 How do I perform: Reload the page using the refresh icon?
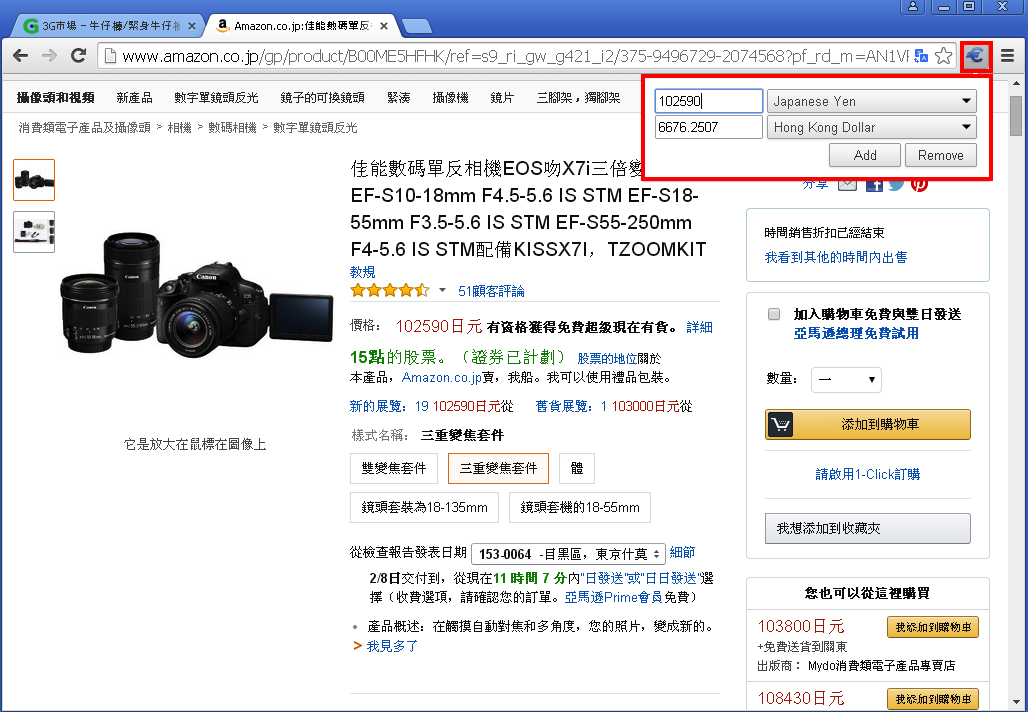click(78, 56)
